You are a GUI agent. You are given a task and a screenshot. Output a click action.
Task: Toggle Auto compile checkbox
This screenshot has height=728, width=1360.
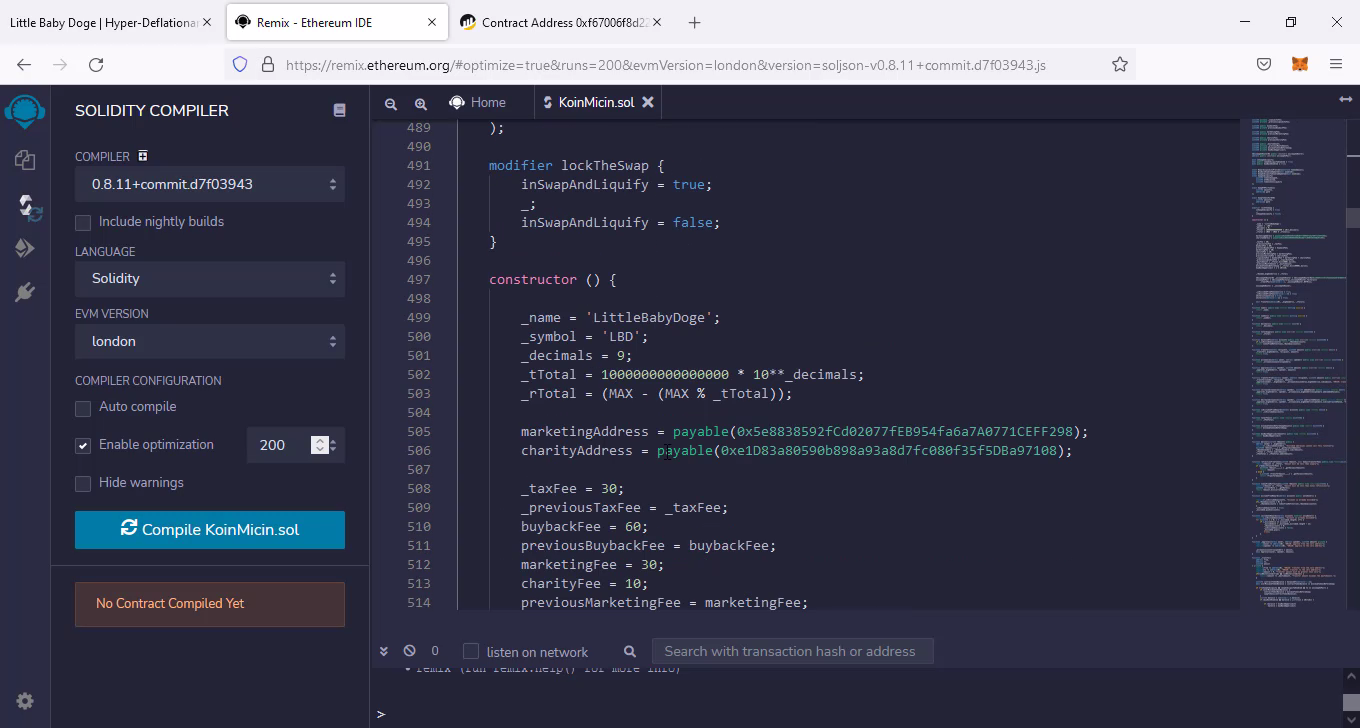(83, 408)
